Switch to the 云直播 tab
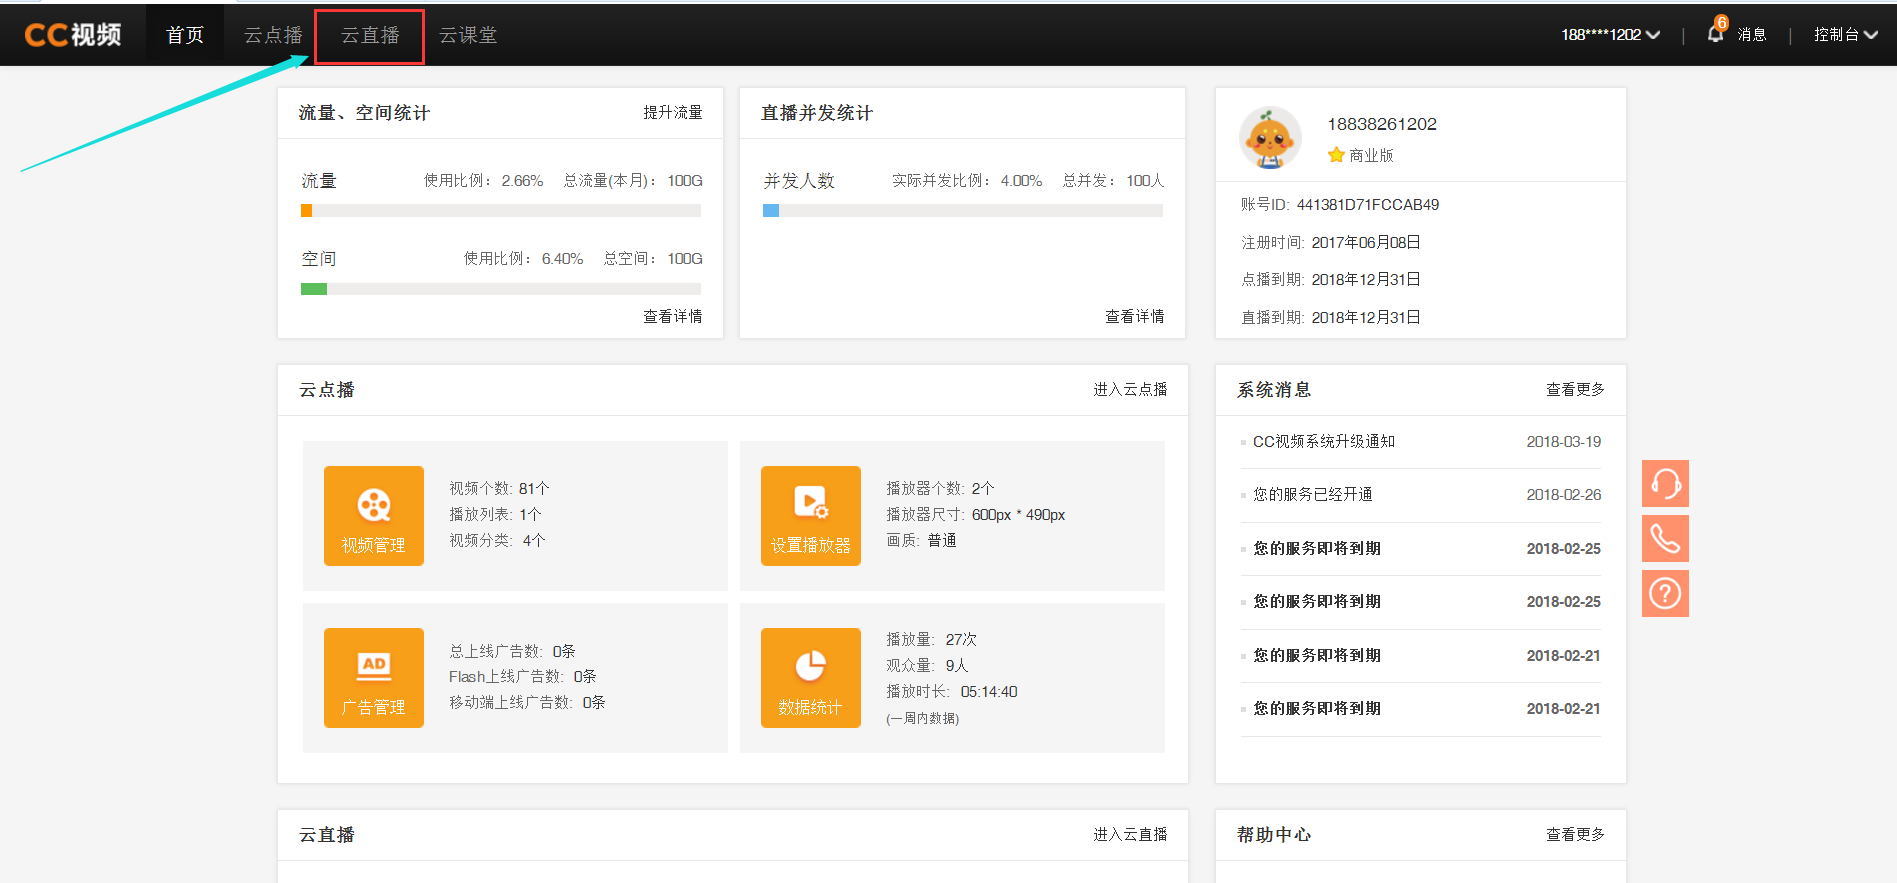Viewport: 1897px width, 883px height. pyautogui.click(x=370, y=36)
